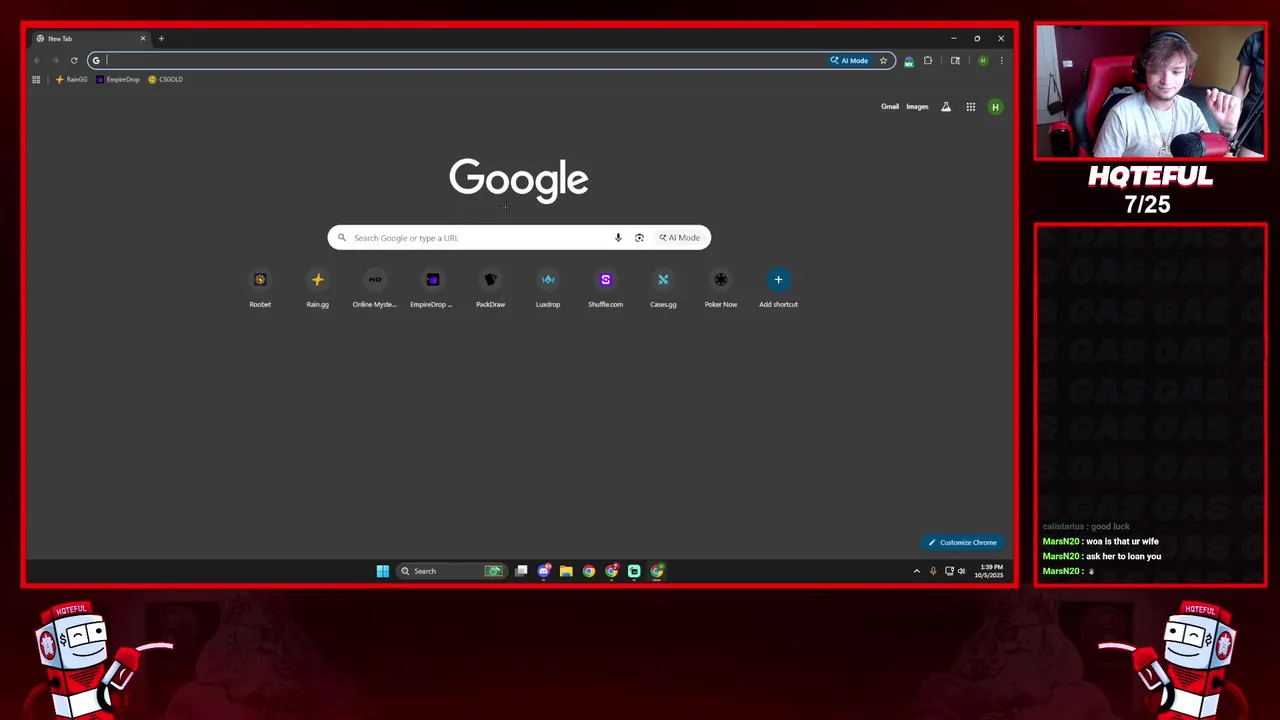
Task: Click the Windows taskbar Search box
Action: [x=450, y=571]
